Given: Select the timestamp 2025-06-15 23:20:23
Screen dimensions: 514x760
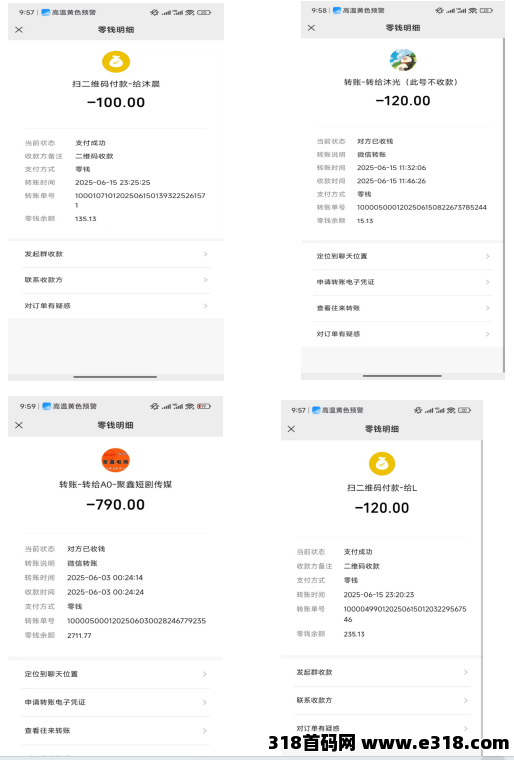Looking at the screenshot, I should 379,595.
